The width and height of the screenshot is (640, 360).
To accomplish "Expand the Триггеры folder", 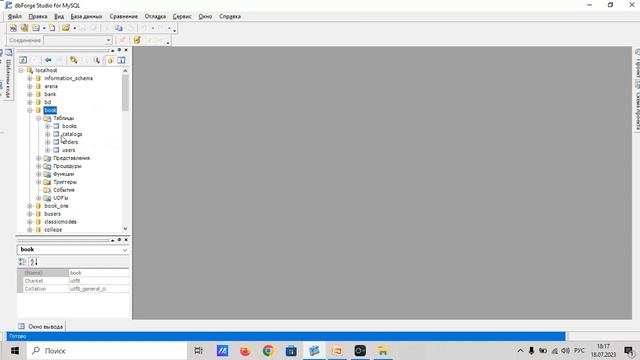I will click(x=39, y=182).
